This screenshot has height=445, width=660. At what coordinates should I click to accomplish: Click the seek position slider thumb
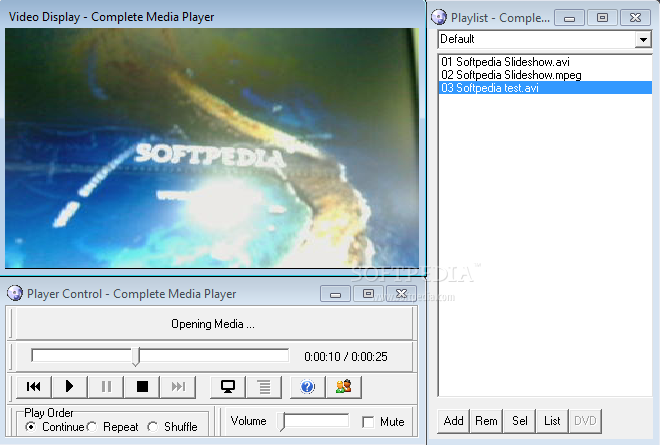(x=136, y=357)
